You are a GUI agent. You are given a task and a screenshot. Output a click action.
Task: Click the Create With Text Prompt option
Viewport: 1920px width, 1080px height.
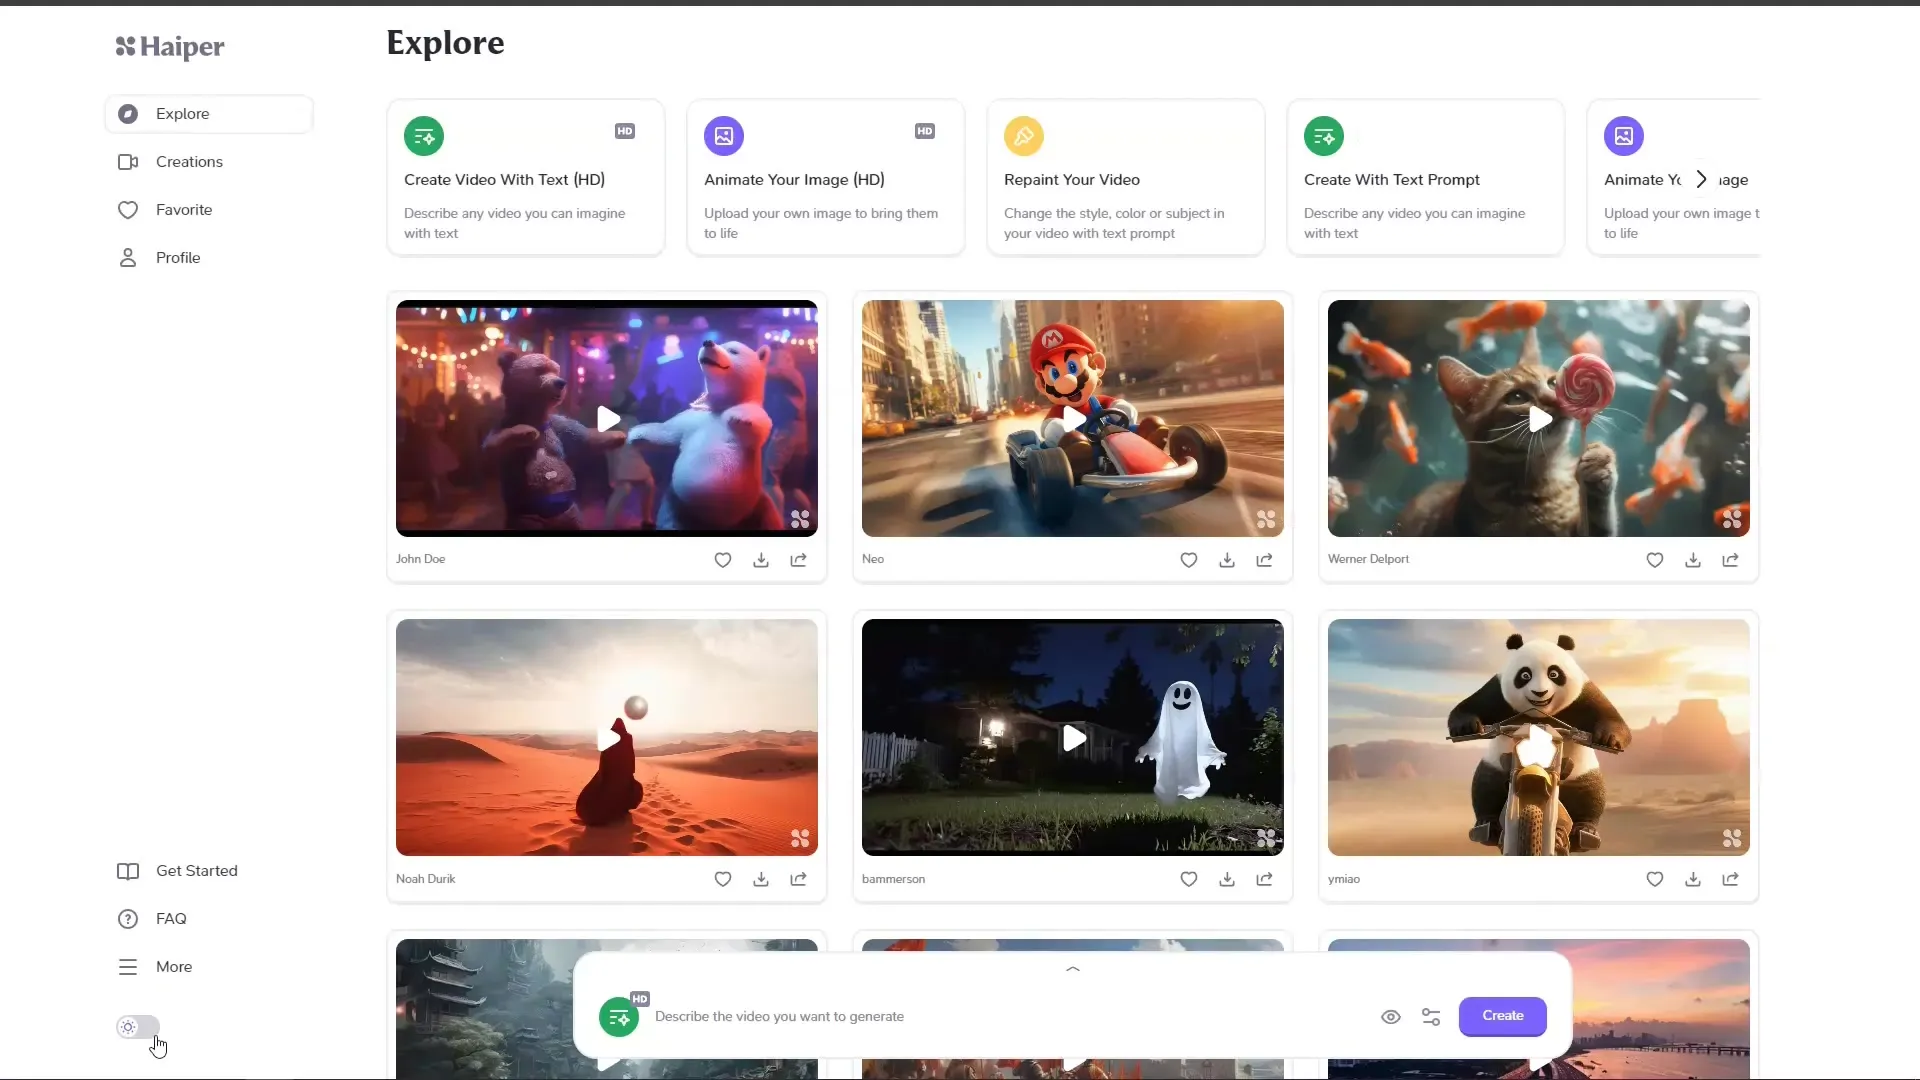click(1424, 178)
